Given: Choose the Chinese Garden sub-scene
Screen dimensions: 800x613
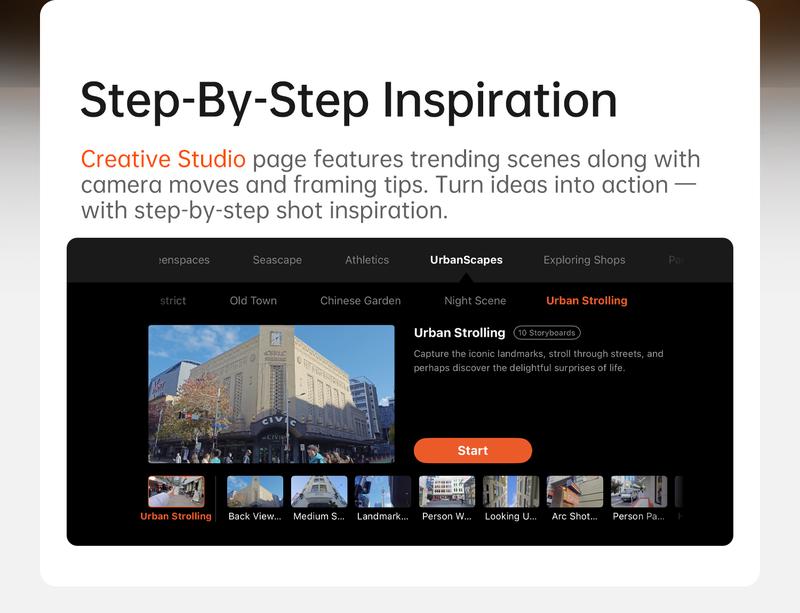Looking at the screenshot, I should click(x=360, y=301).
